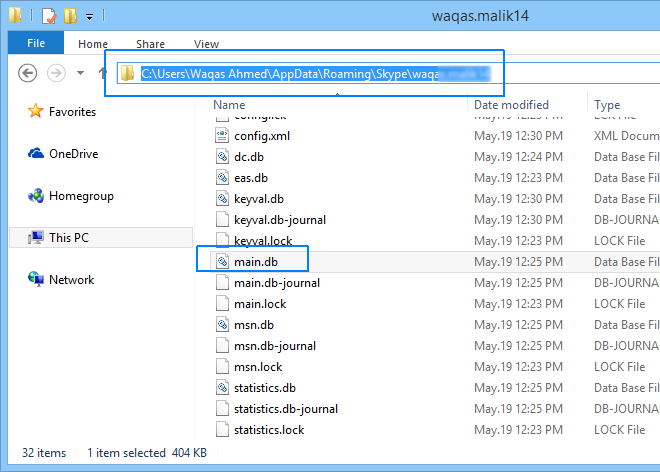Screen dimensions: 660x472
Task: Click the Up one level arrow
Action: 101,73
